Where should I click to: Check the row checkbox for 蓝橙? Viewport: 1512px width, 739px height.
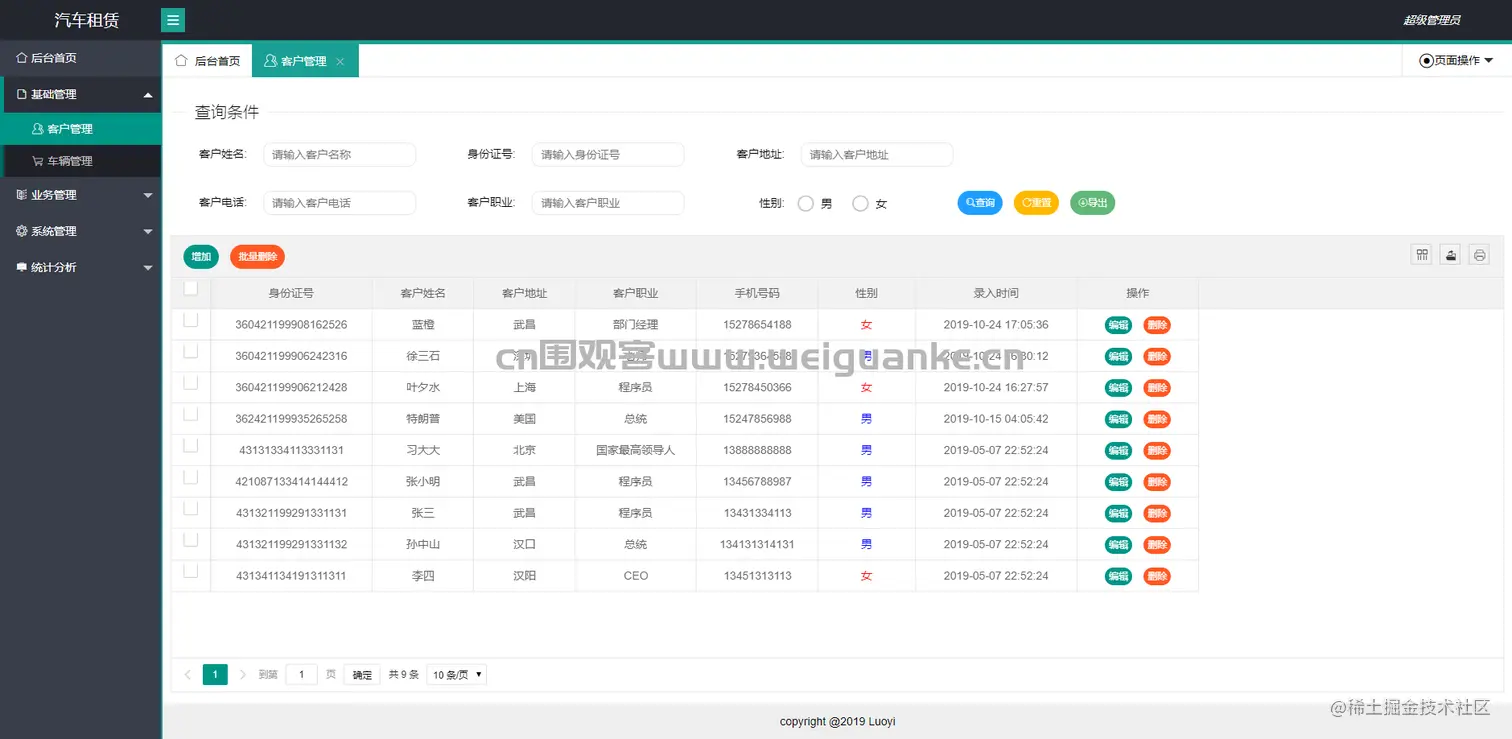pos(190,320)
